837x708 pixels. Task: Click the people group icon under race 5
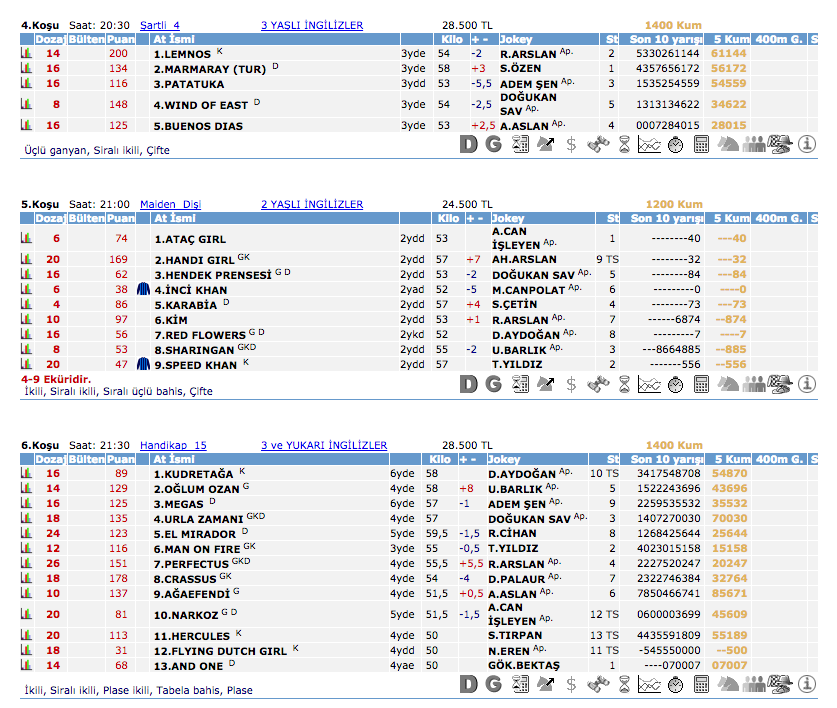tap(754, 384)
